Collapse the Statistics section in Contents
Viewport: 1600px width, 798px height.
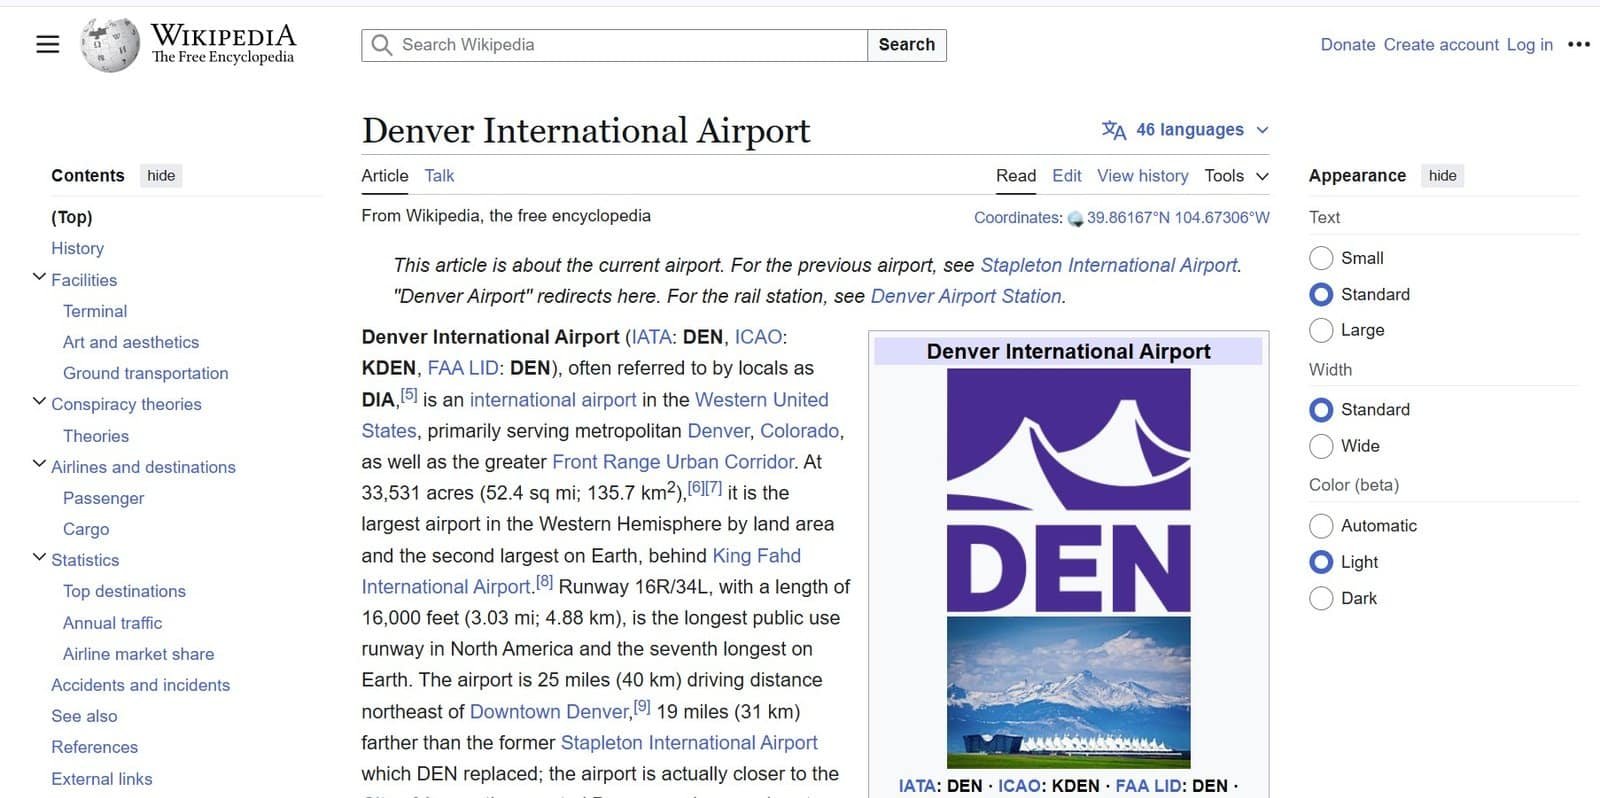click(x=39, y=558)
